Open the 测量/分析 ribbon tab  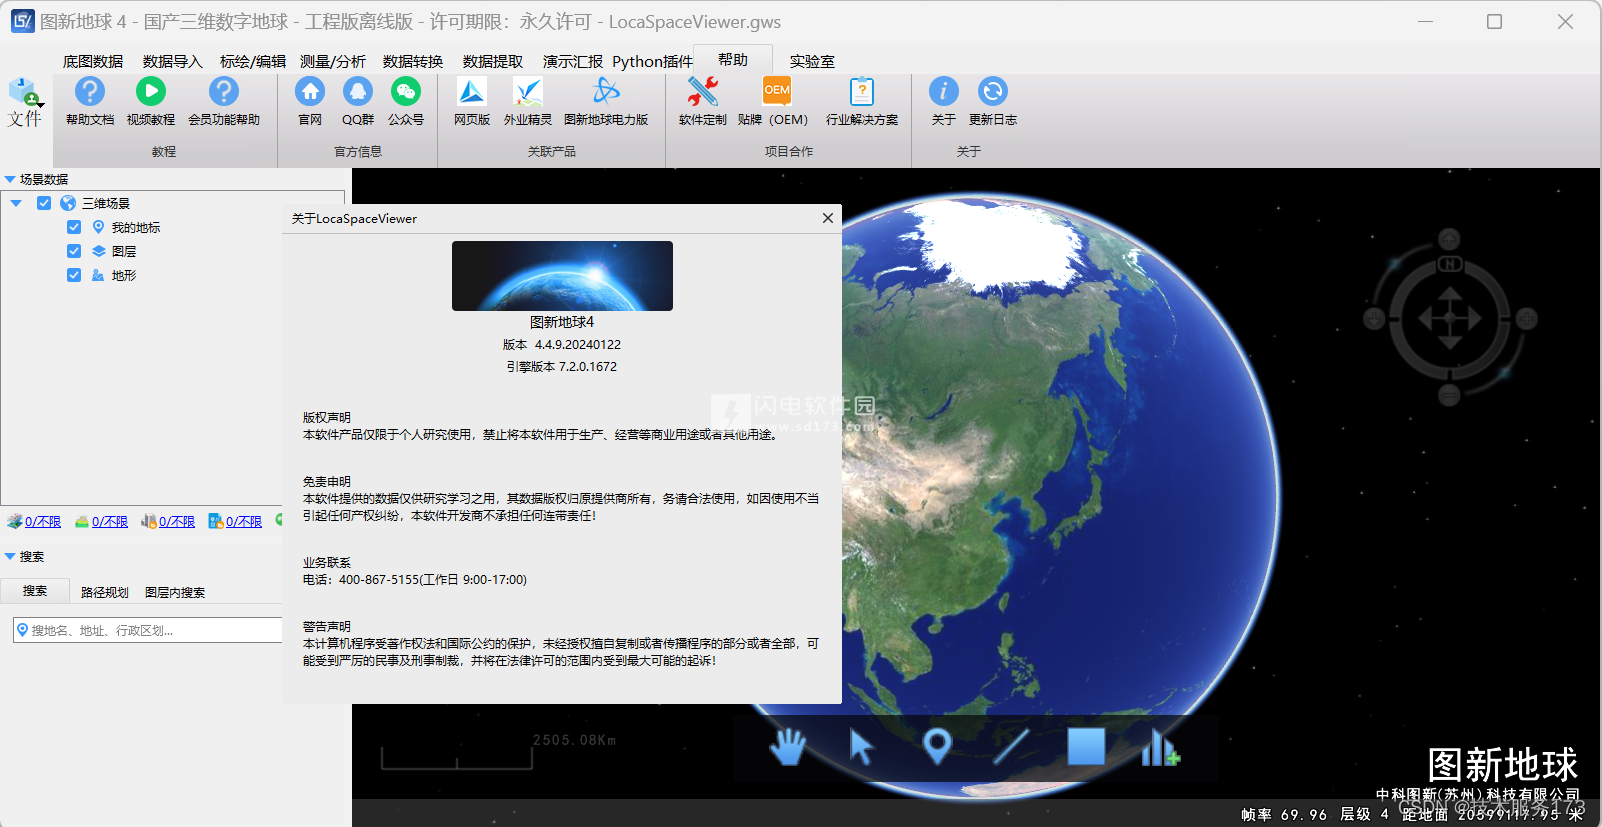click(333, 61)
